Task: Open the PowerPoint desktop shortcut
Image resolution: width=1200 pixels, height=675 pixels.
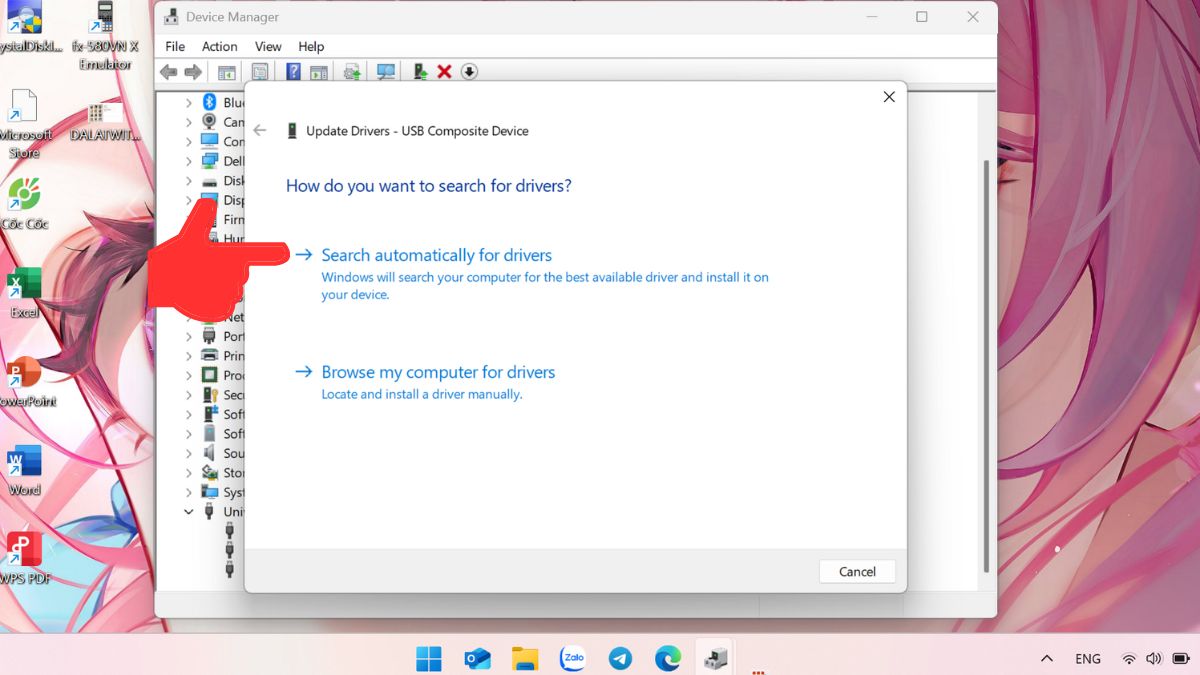Action: click(24, 380)
